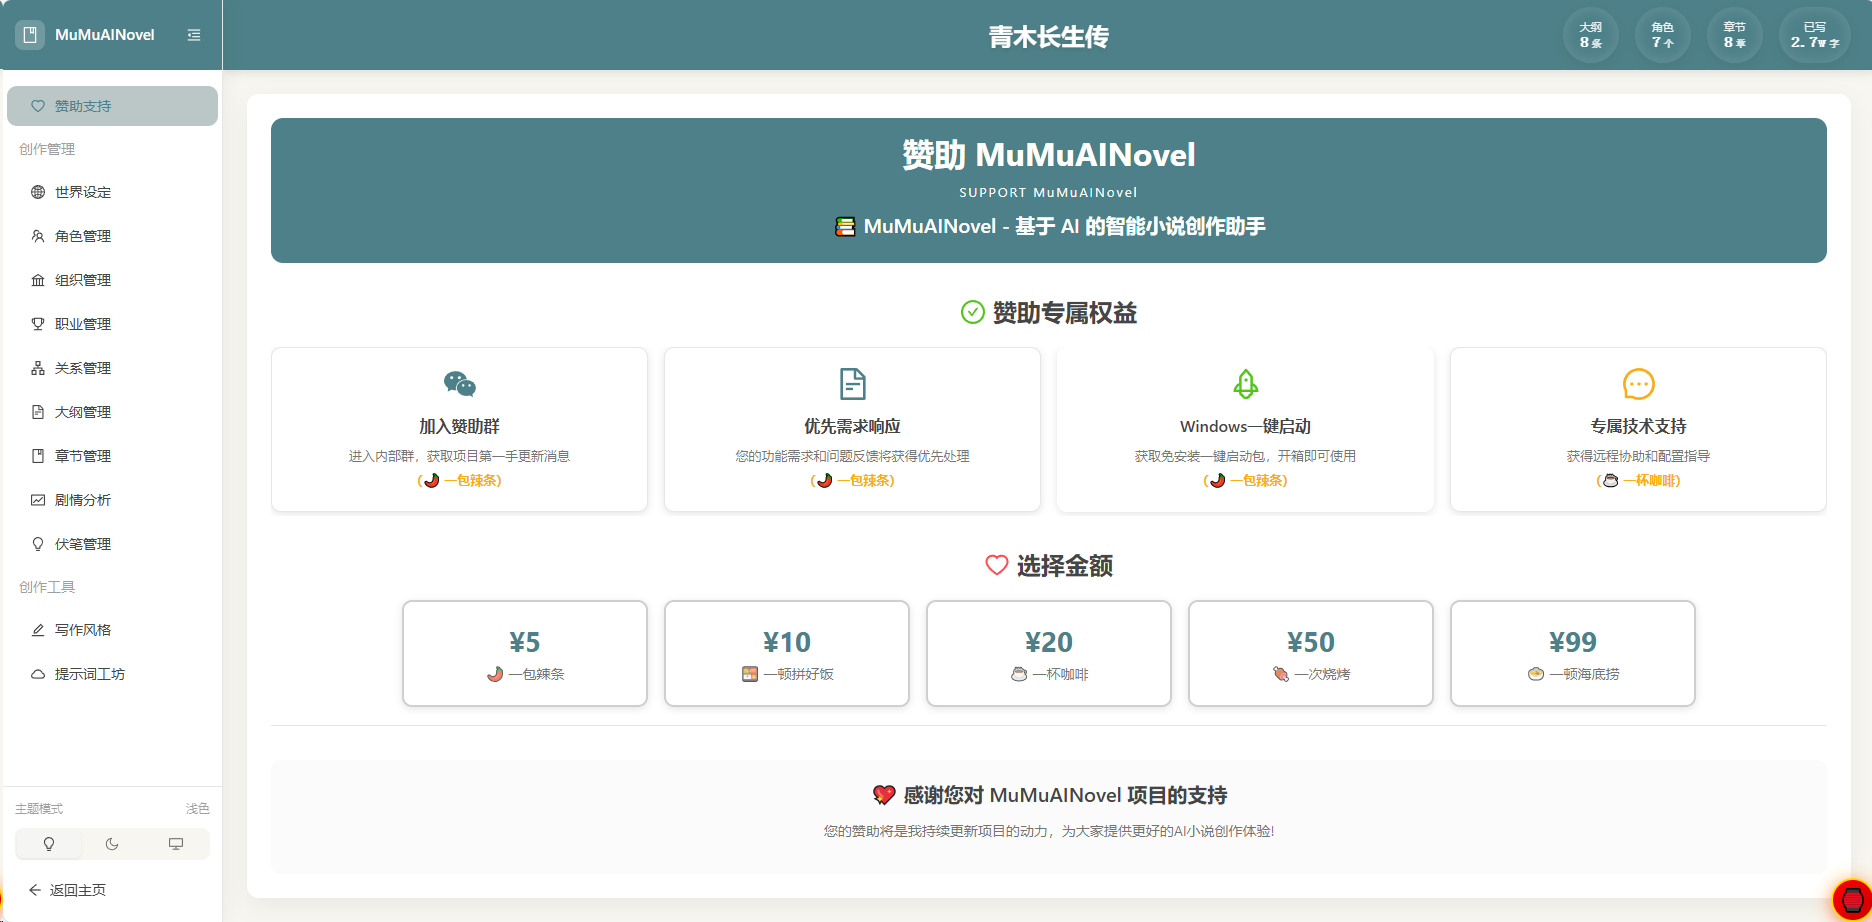1872x922 pixels.
Task: Click the back arrow icon beside 返回主页
Action: tap(35, 890)
